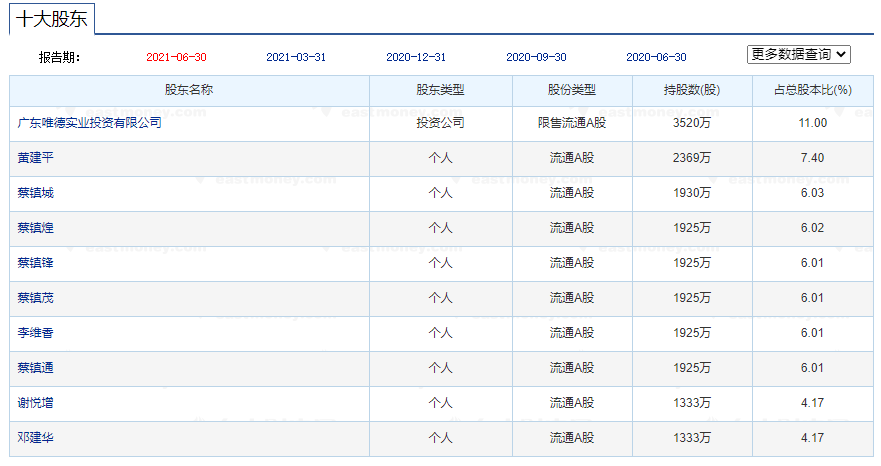Open shareholder 蔡镇锋's details
This screenshot has width=881, height=466.
pyautogui.click(x=35, y=263)
